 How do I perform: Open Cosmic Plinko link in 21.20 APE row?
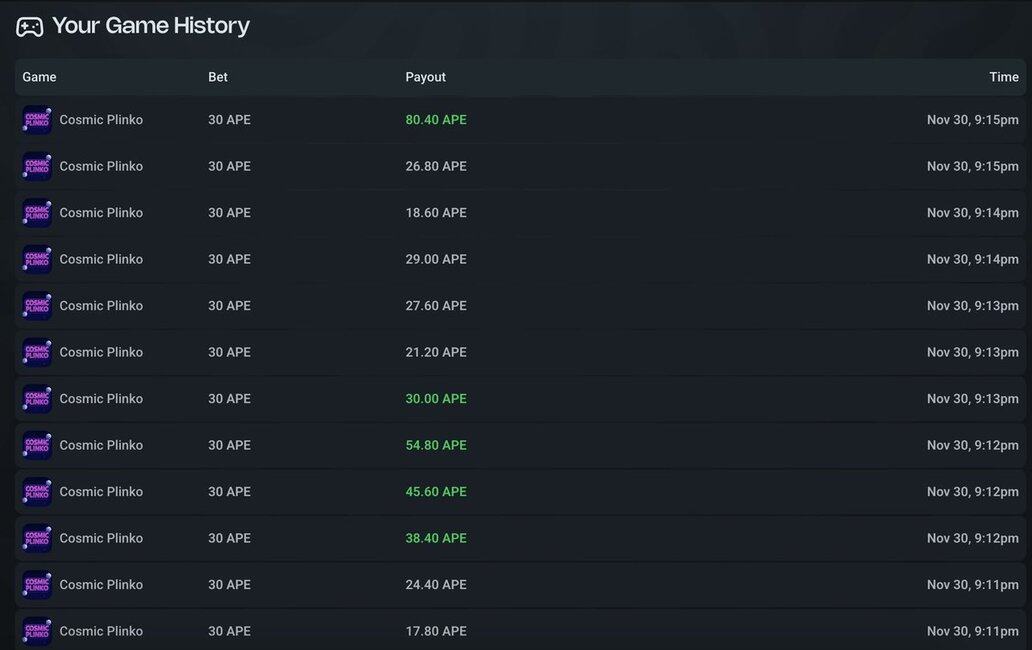tap(101, 352)
